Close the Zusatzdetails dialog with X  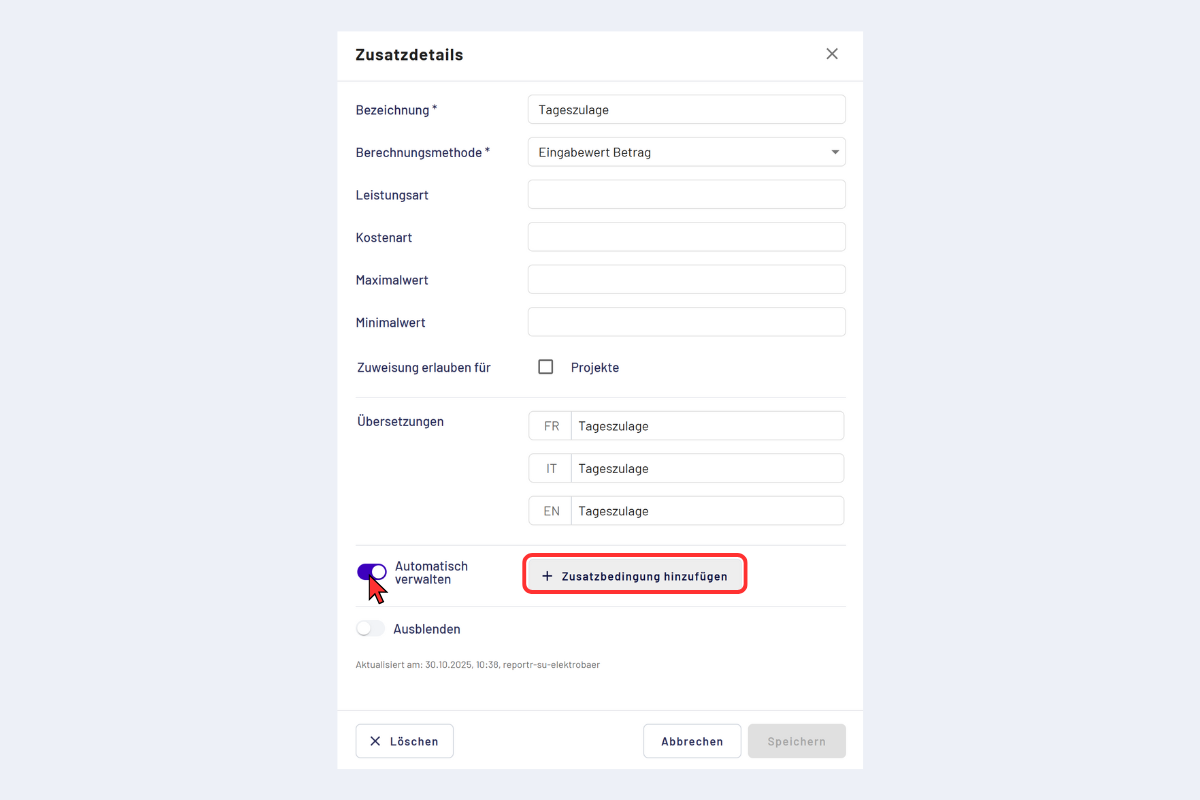point(832,54)
